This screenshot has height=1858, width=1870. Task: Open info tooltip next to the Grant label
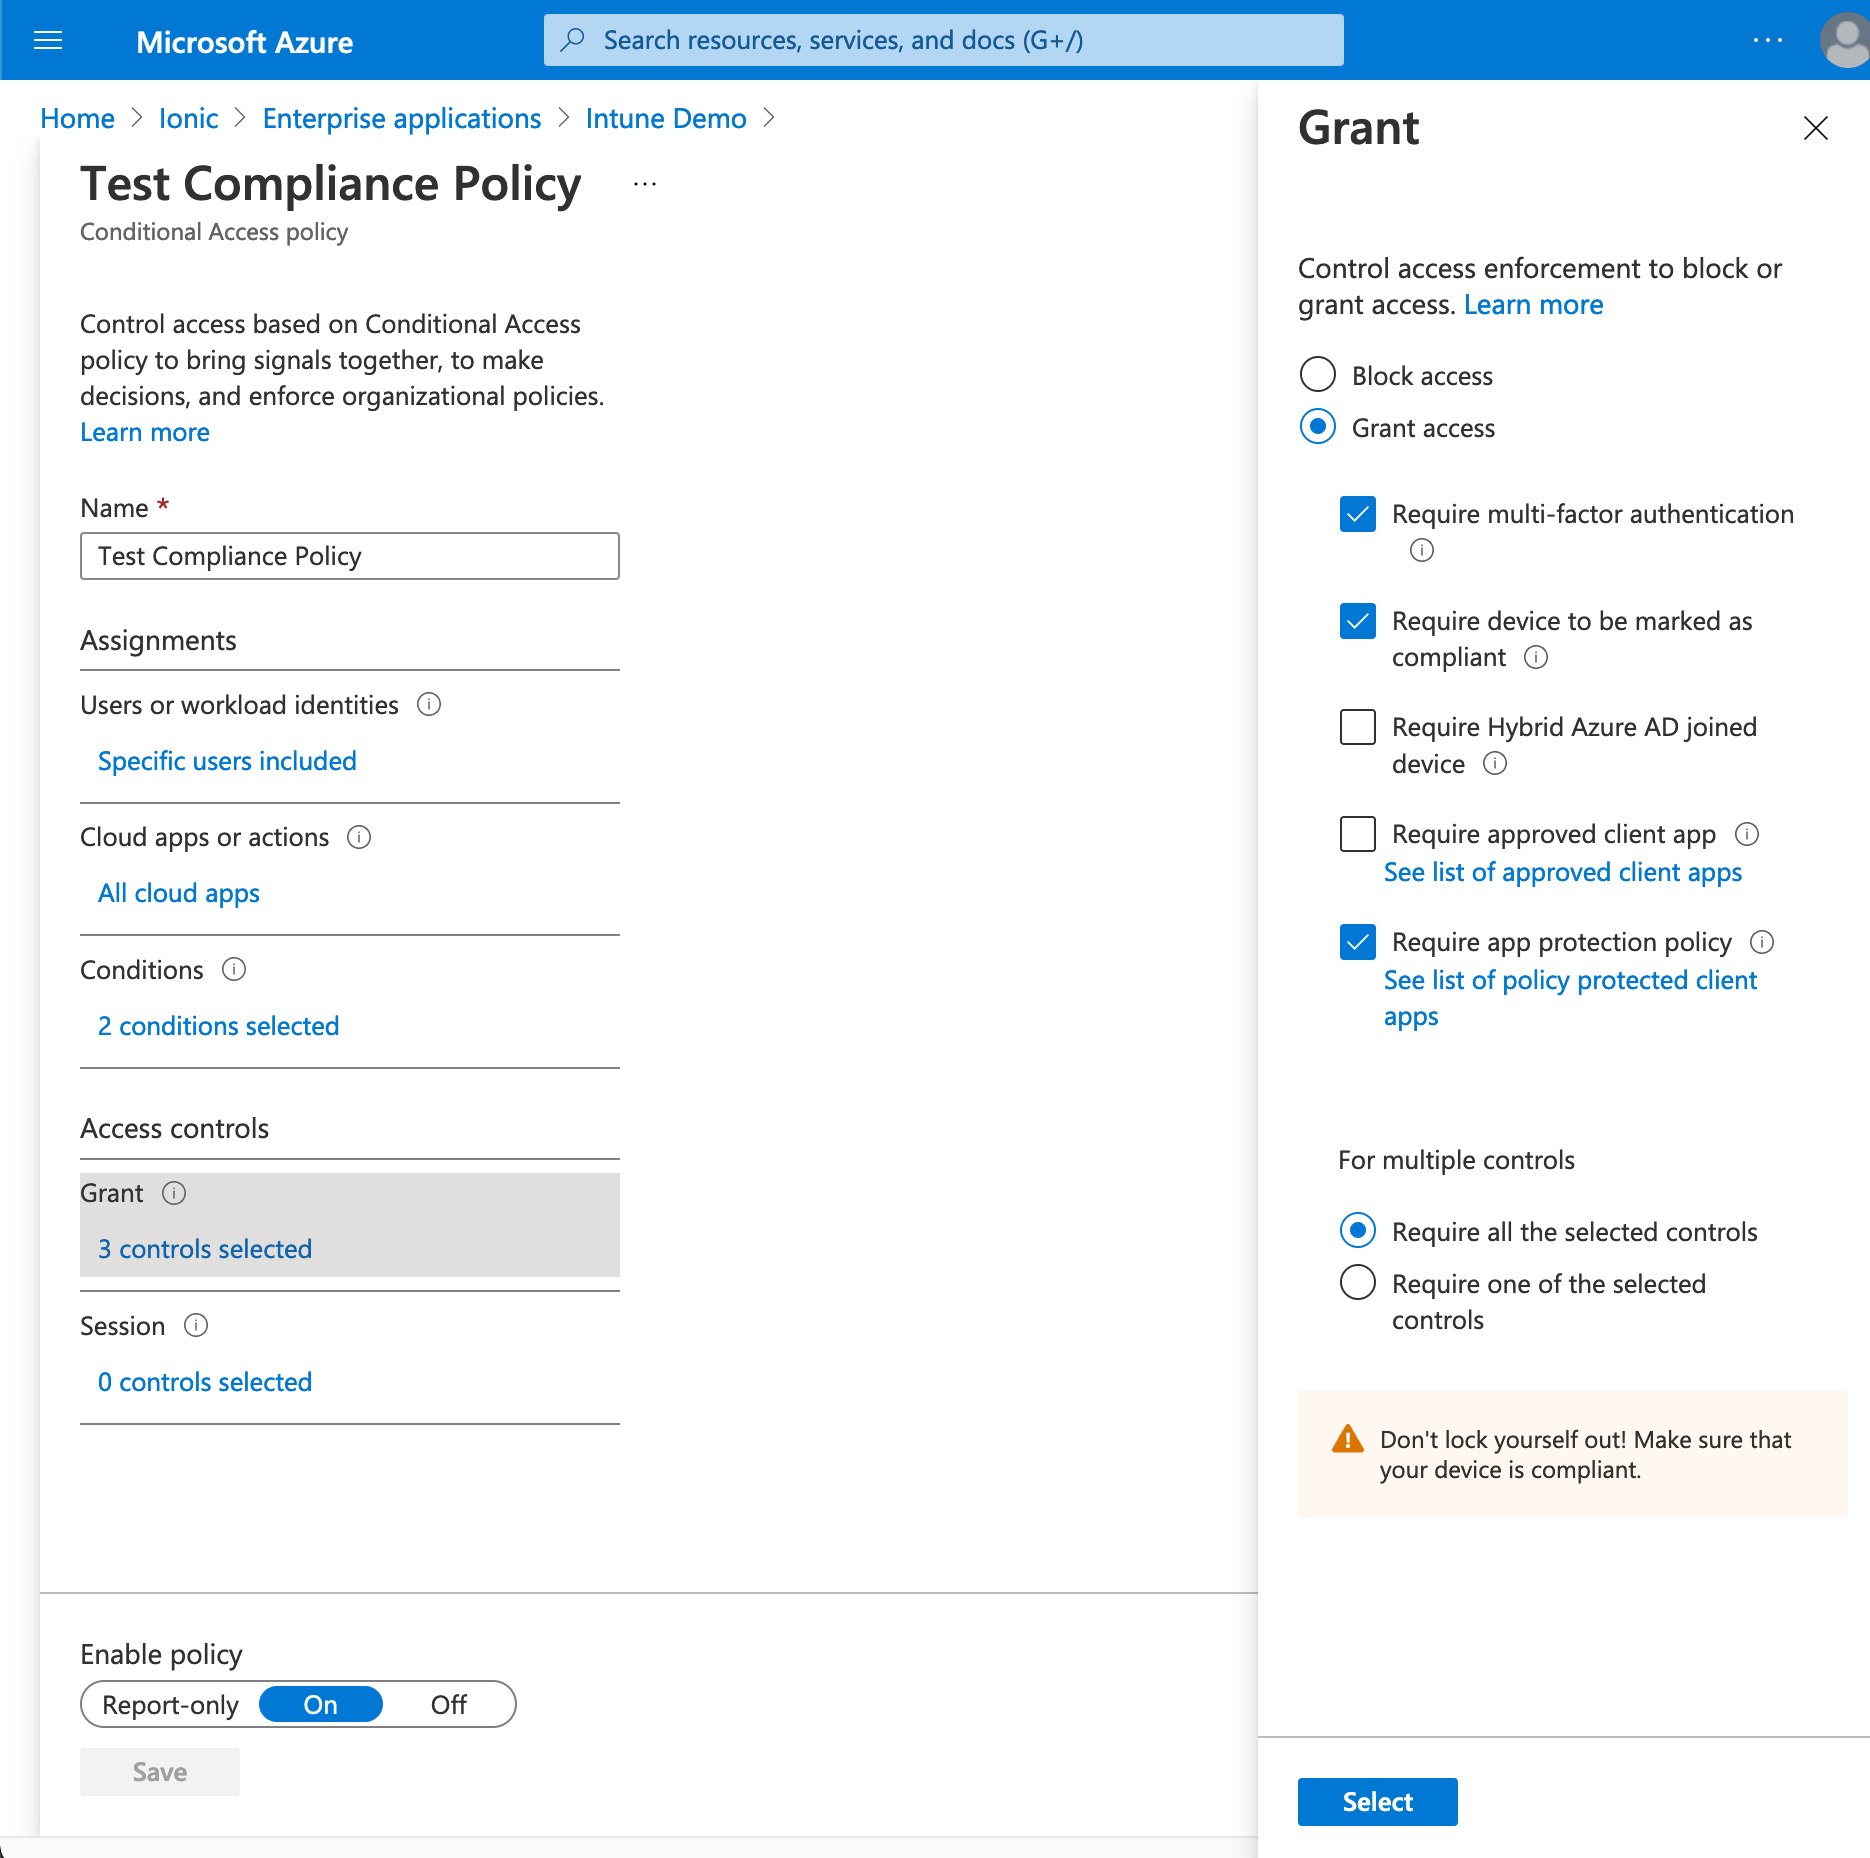174,1192
